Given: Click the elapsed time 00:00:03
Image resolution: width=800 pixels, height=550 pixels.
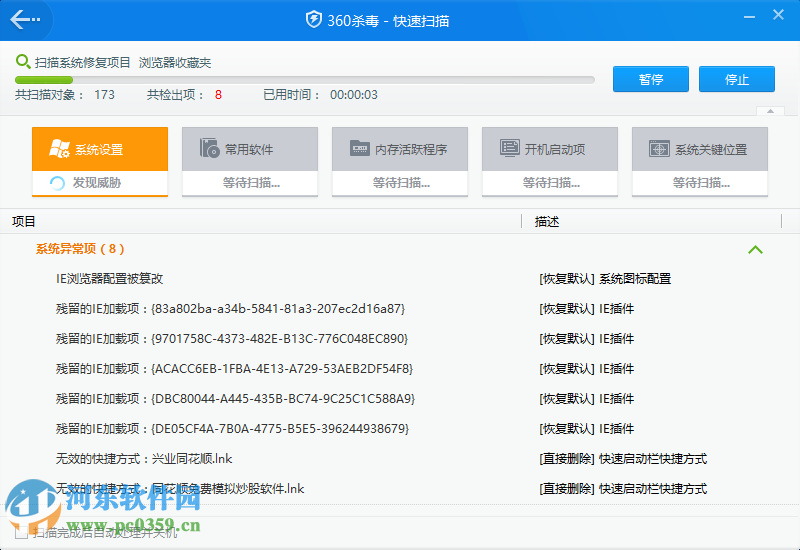Looking at the screenshot, I should (x=354, y=95).
